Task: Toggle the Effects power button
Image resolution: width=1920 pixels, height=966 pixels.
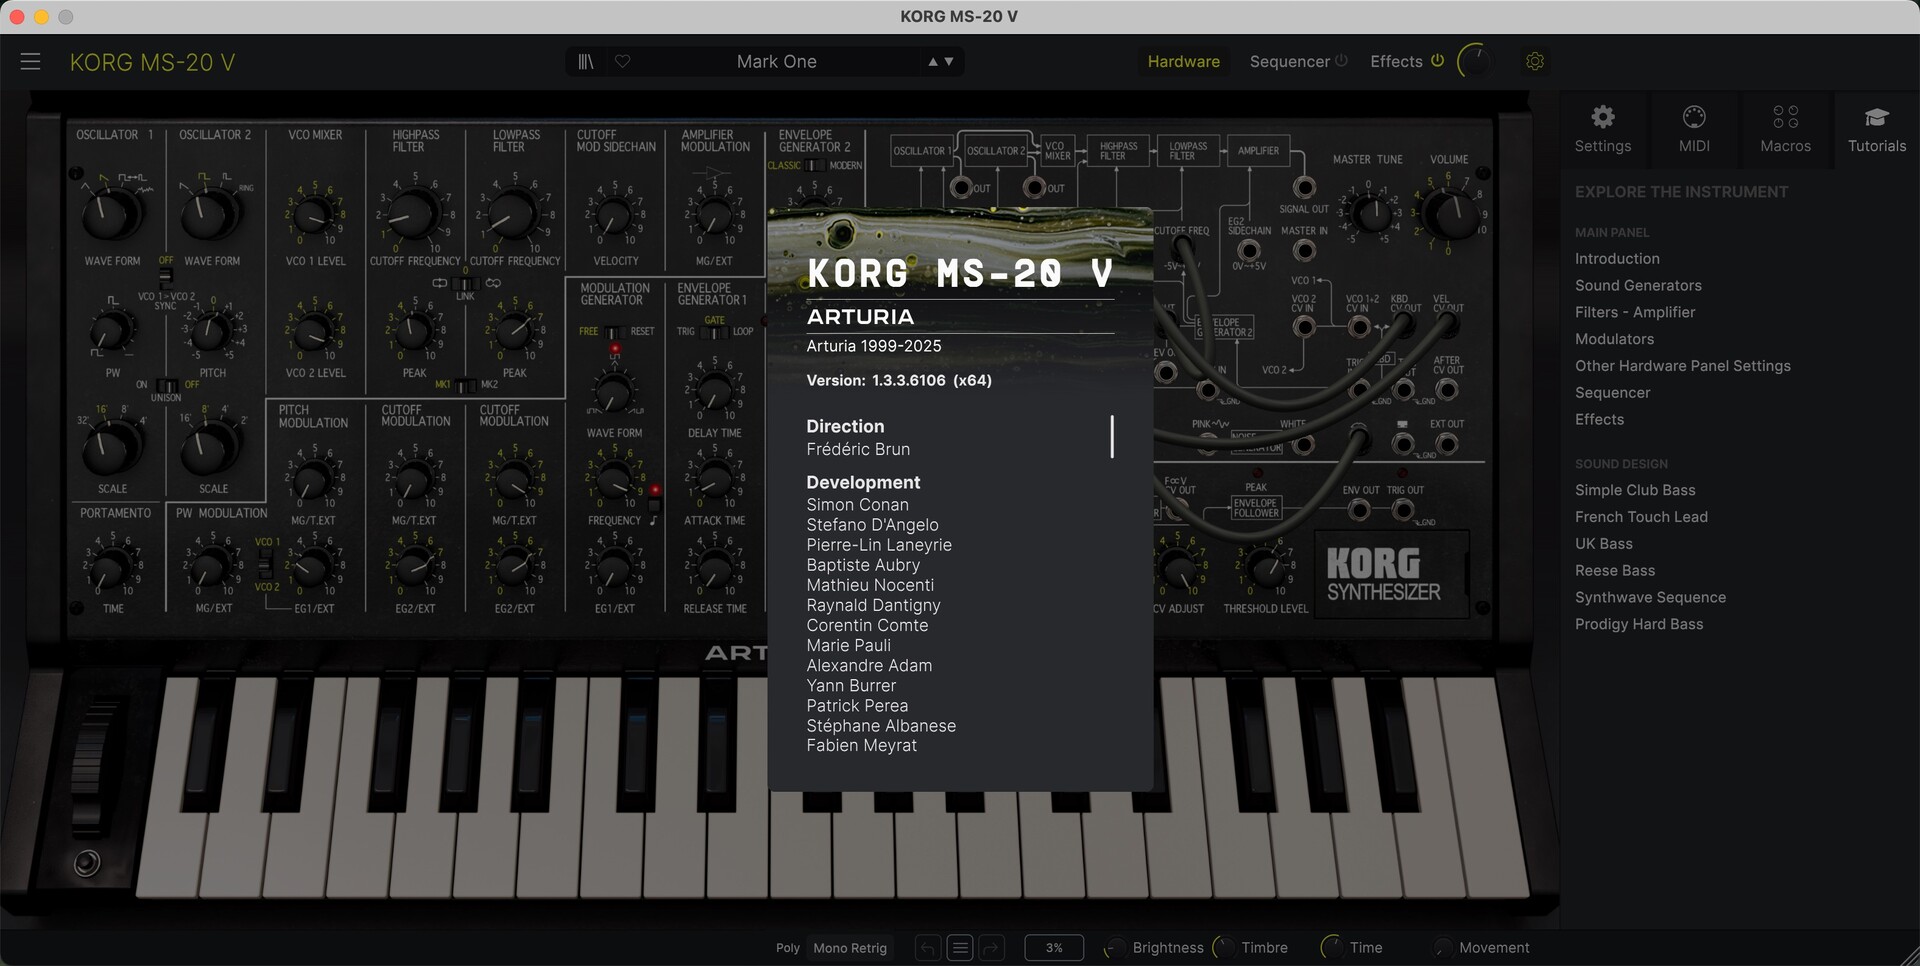Action: coord(1437,61)
